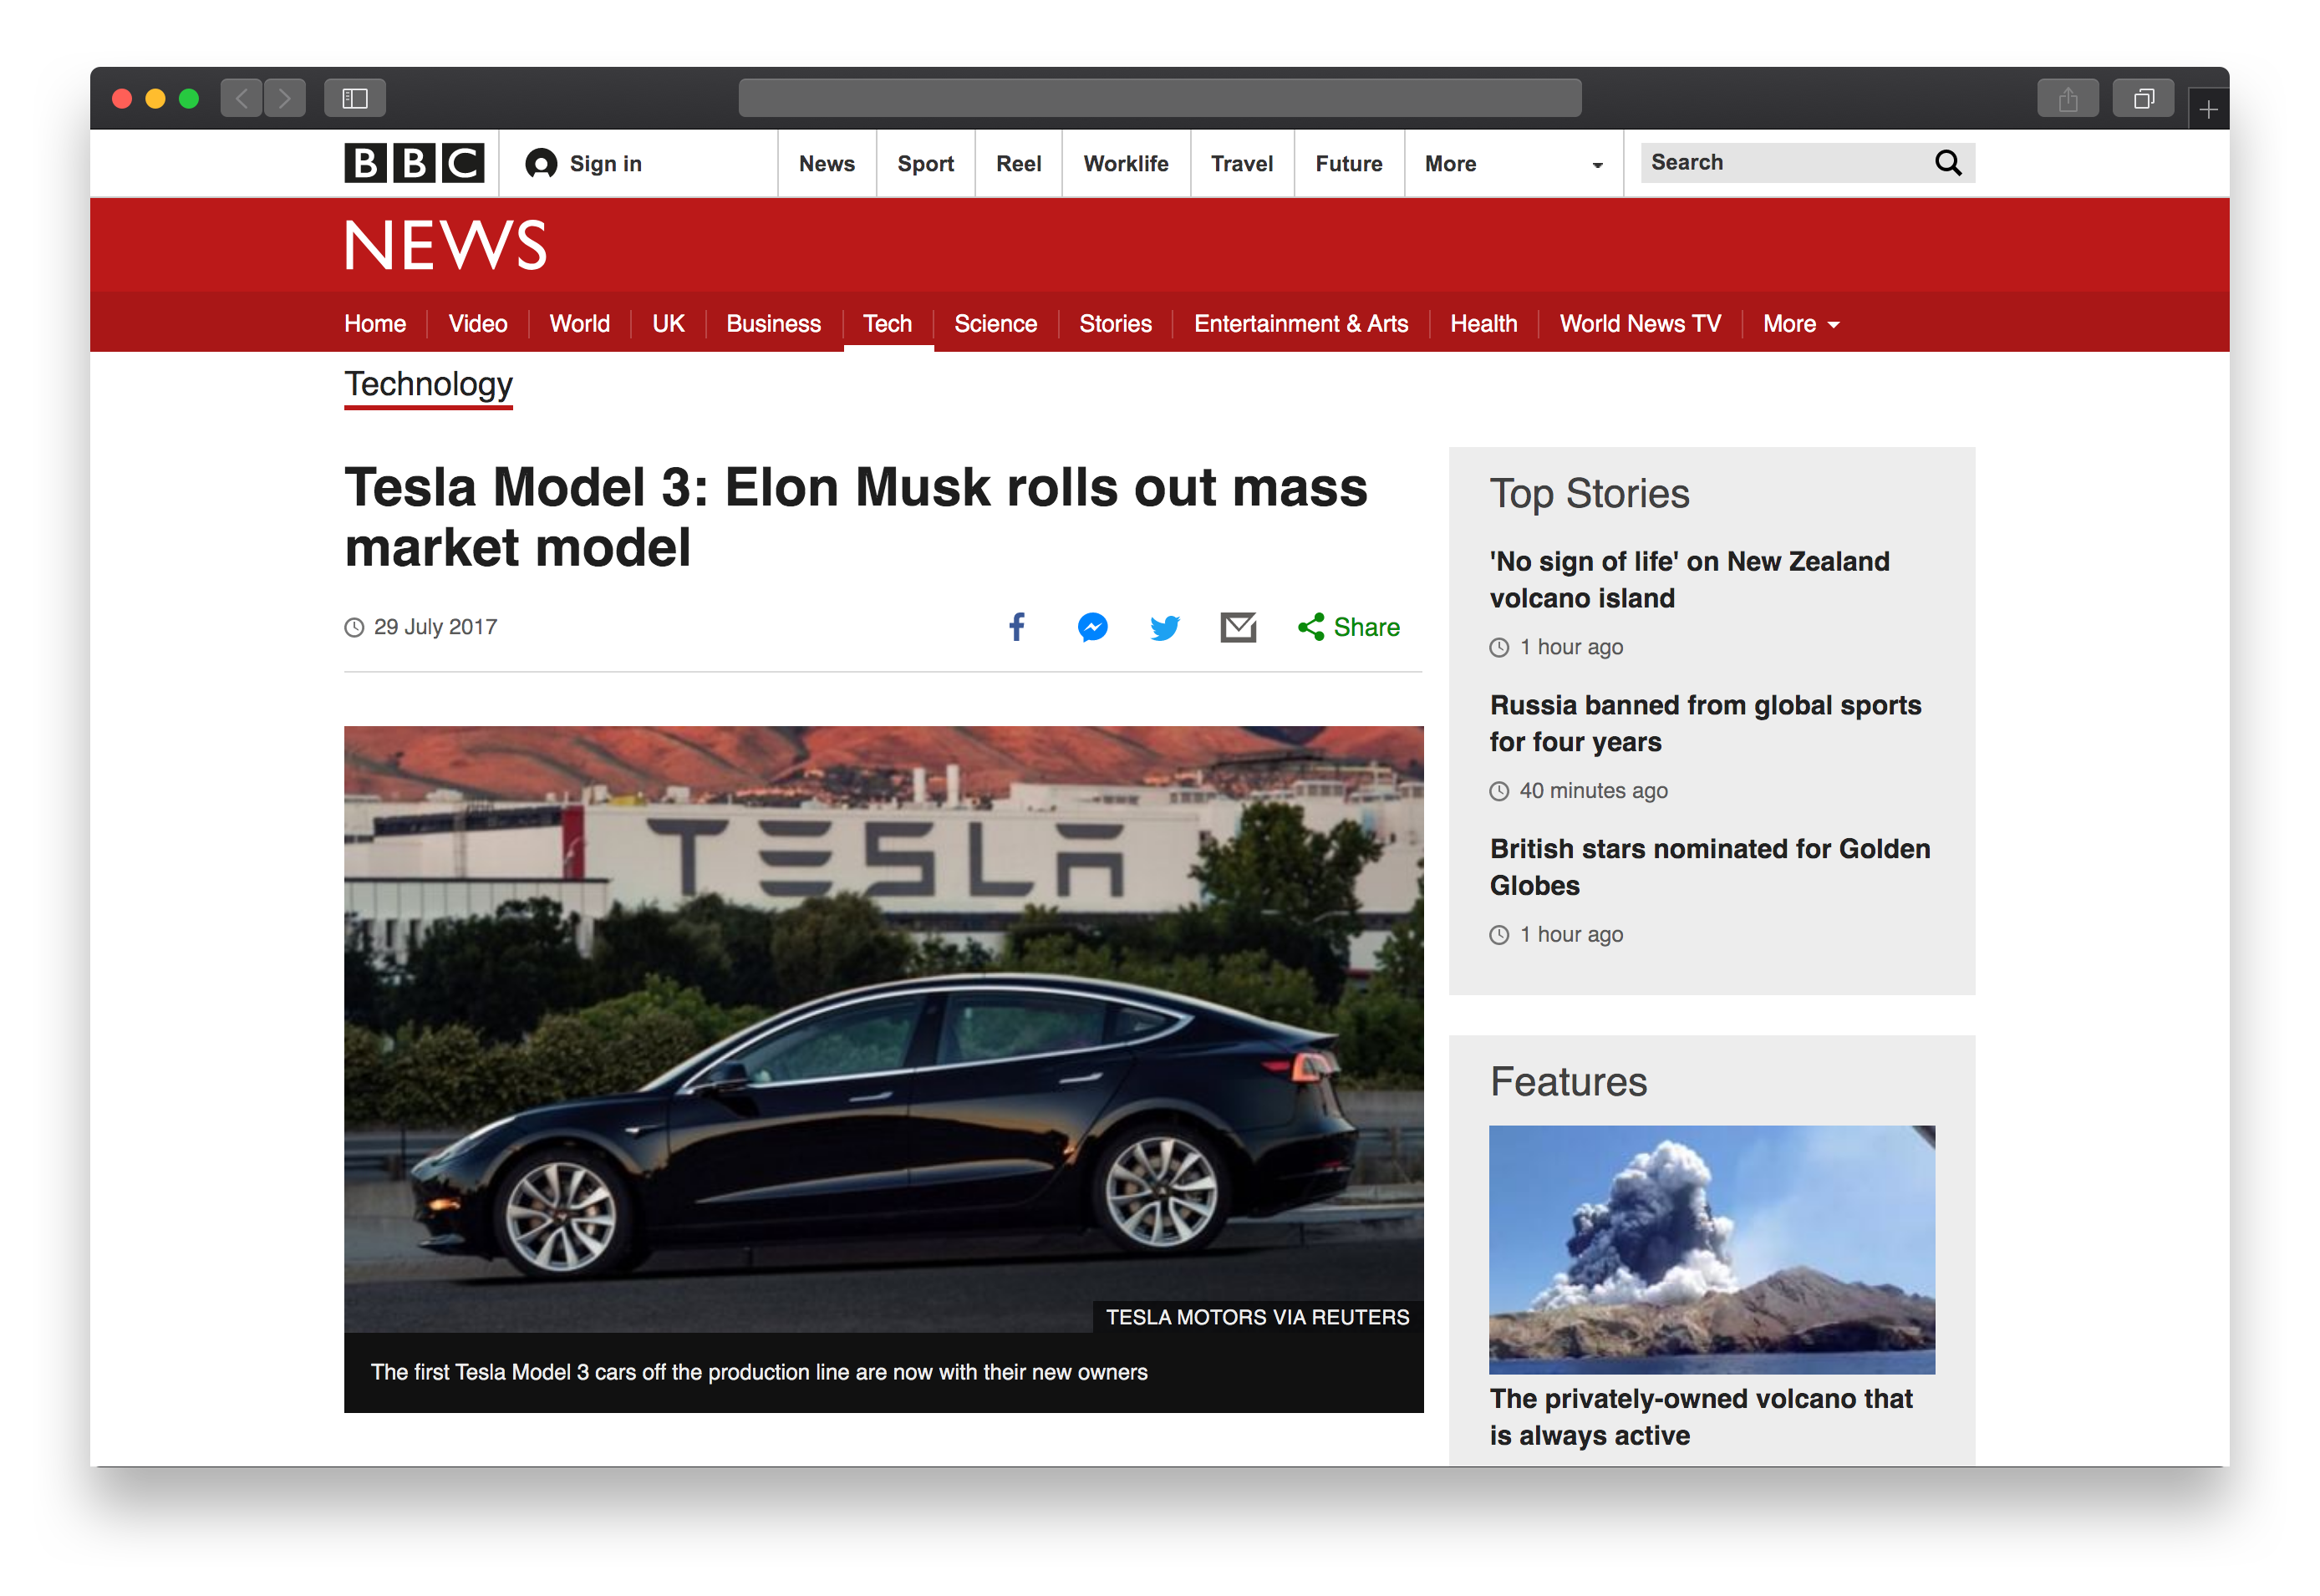The height and width of the screenshot is (1596, 2320).
Task: Click the BBC logo
Action: click(x=414, y=163)
